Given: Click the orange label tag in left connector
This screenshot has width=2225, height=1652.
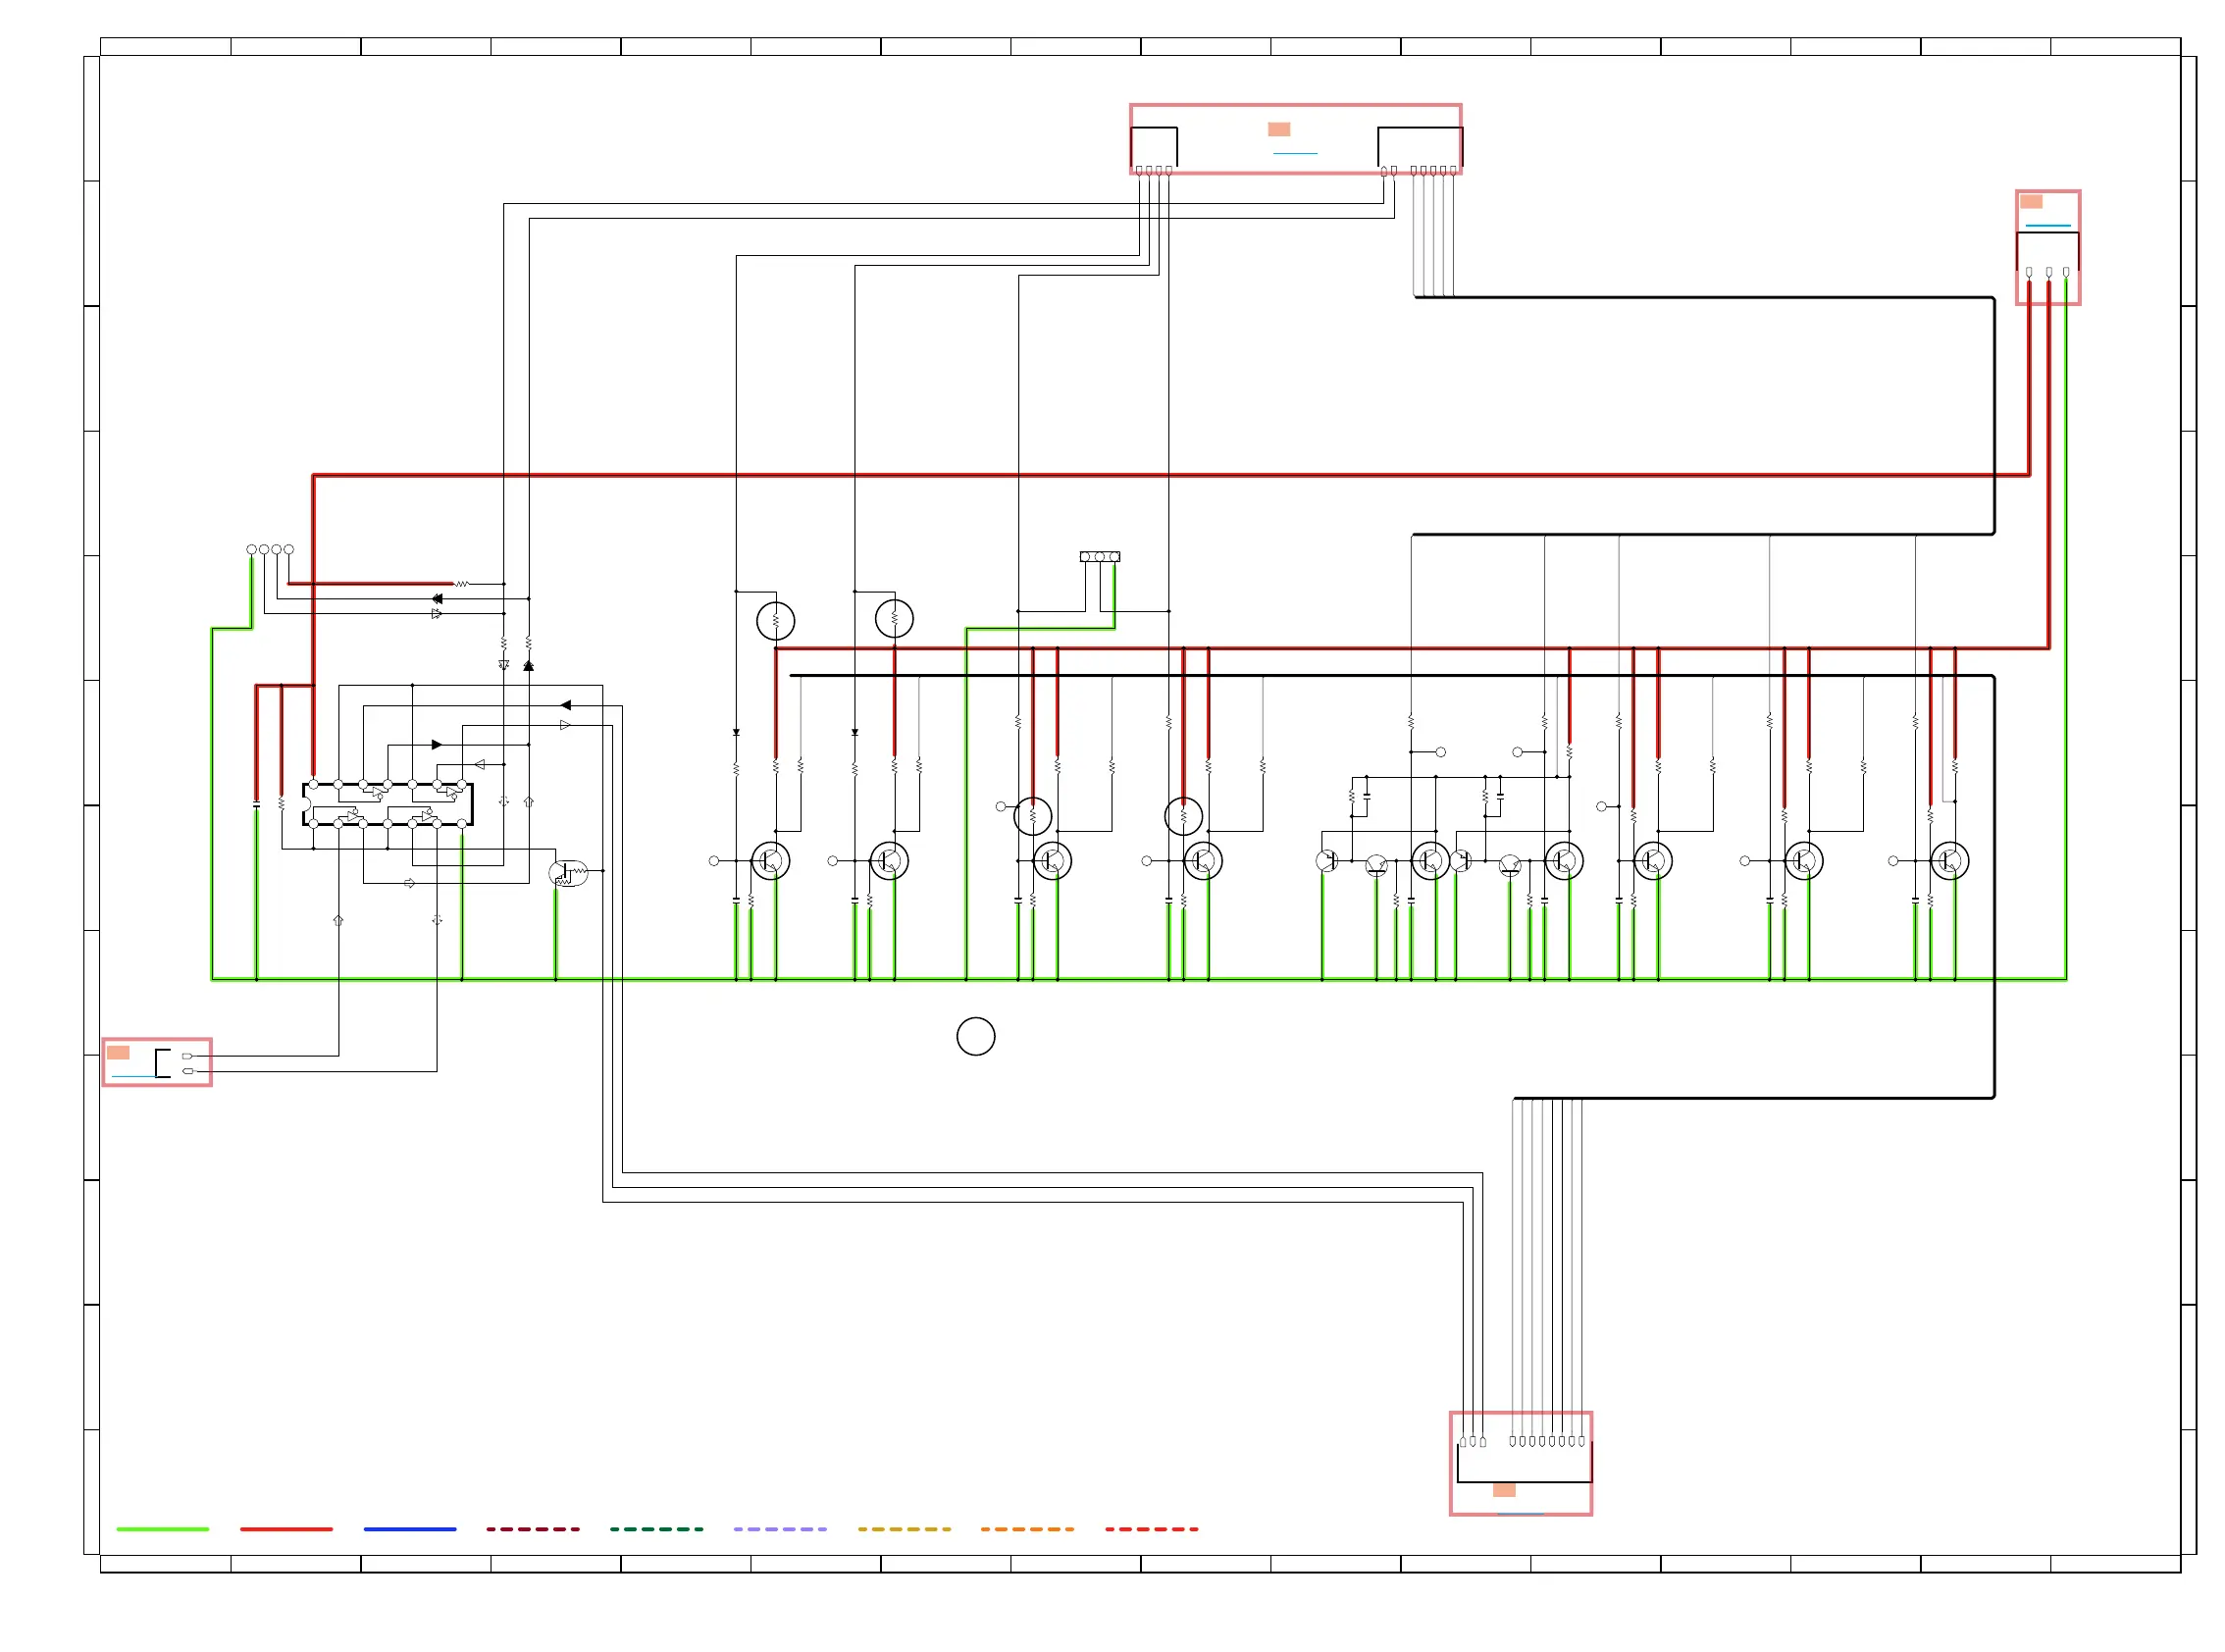Looking at the screenshot, I should pos(118,1052).
